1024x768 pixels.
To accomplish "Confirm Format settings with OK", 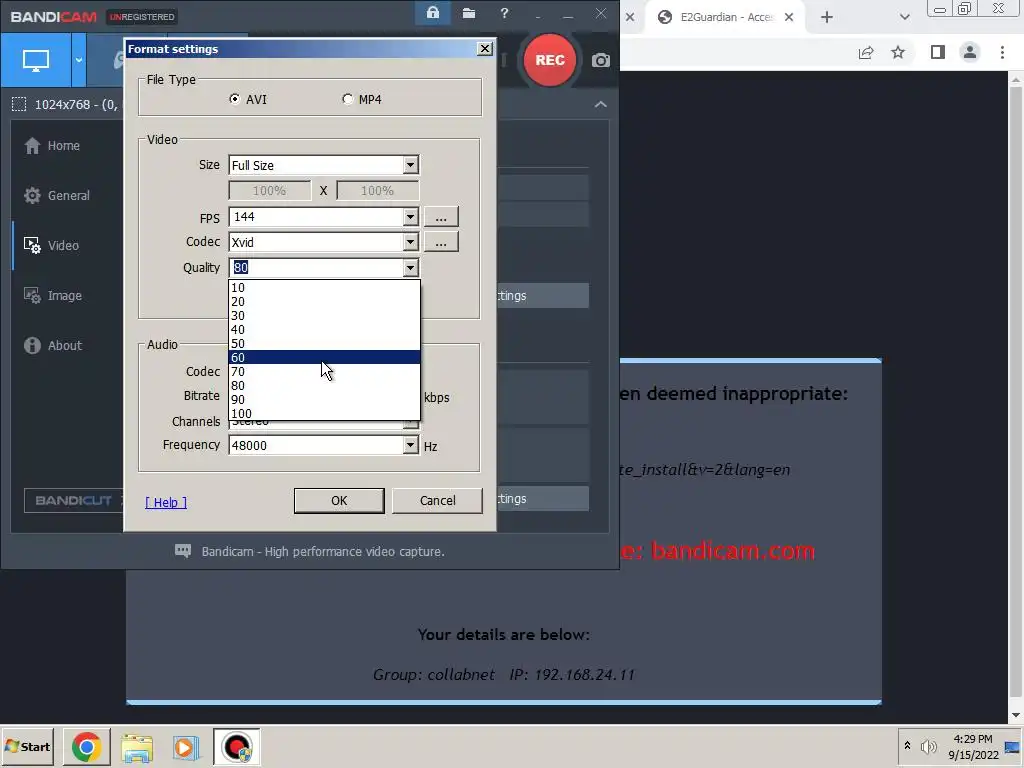I will coord(339,501).
